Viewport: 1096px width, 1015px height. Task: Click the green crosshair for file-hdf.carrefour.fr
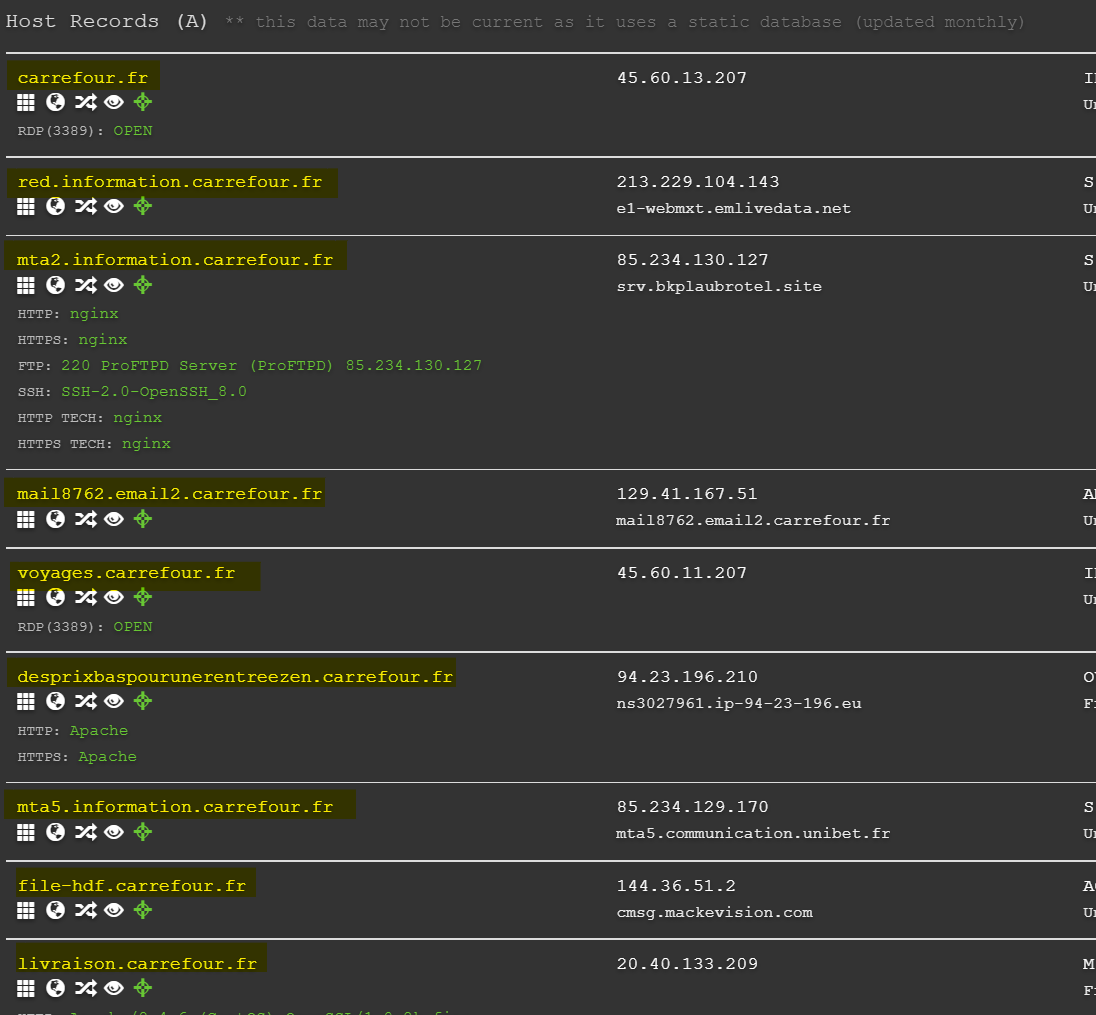[143, 909]
